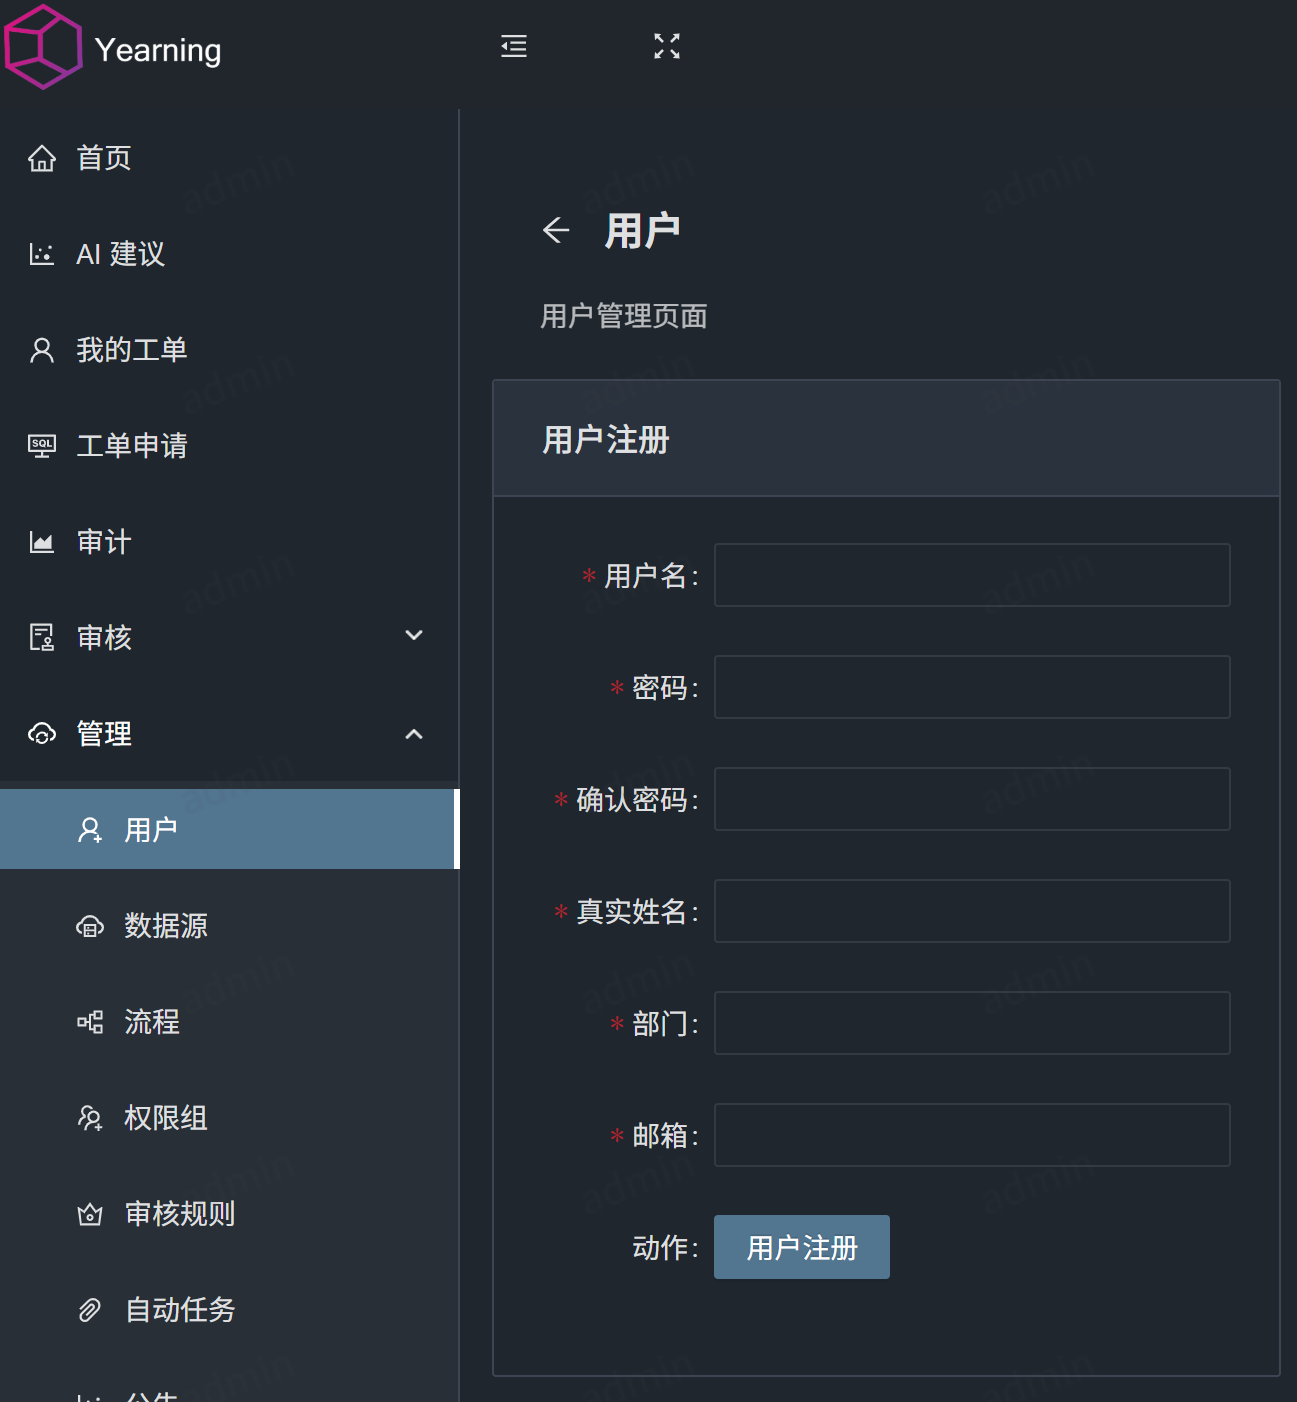Click the 审核规则 rule icon

tap(90, 1214)
